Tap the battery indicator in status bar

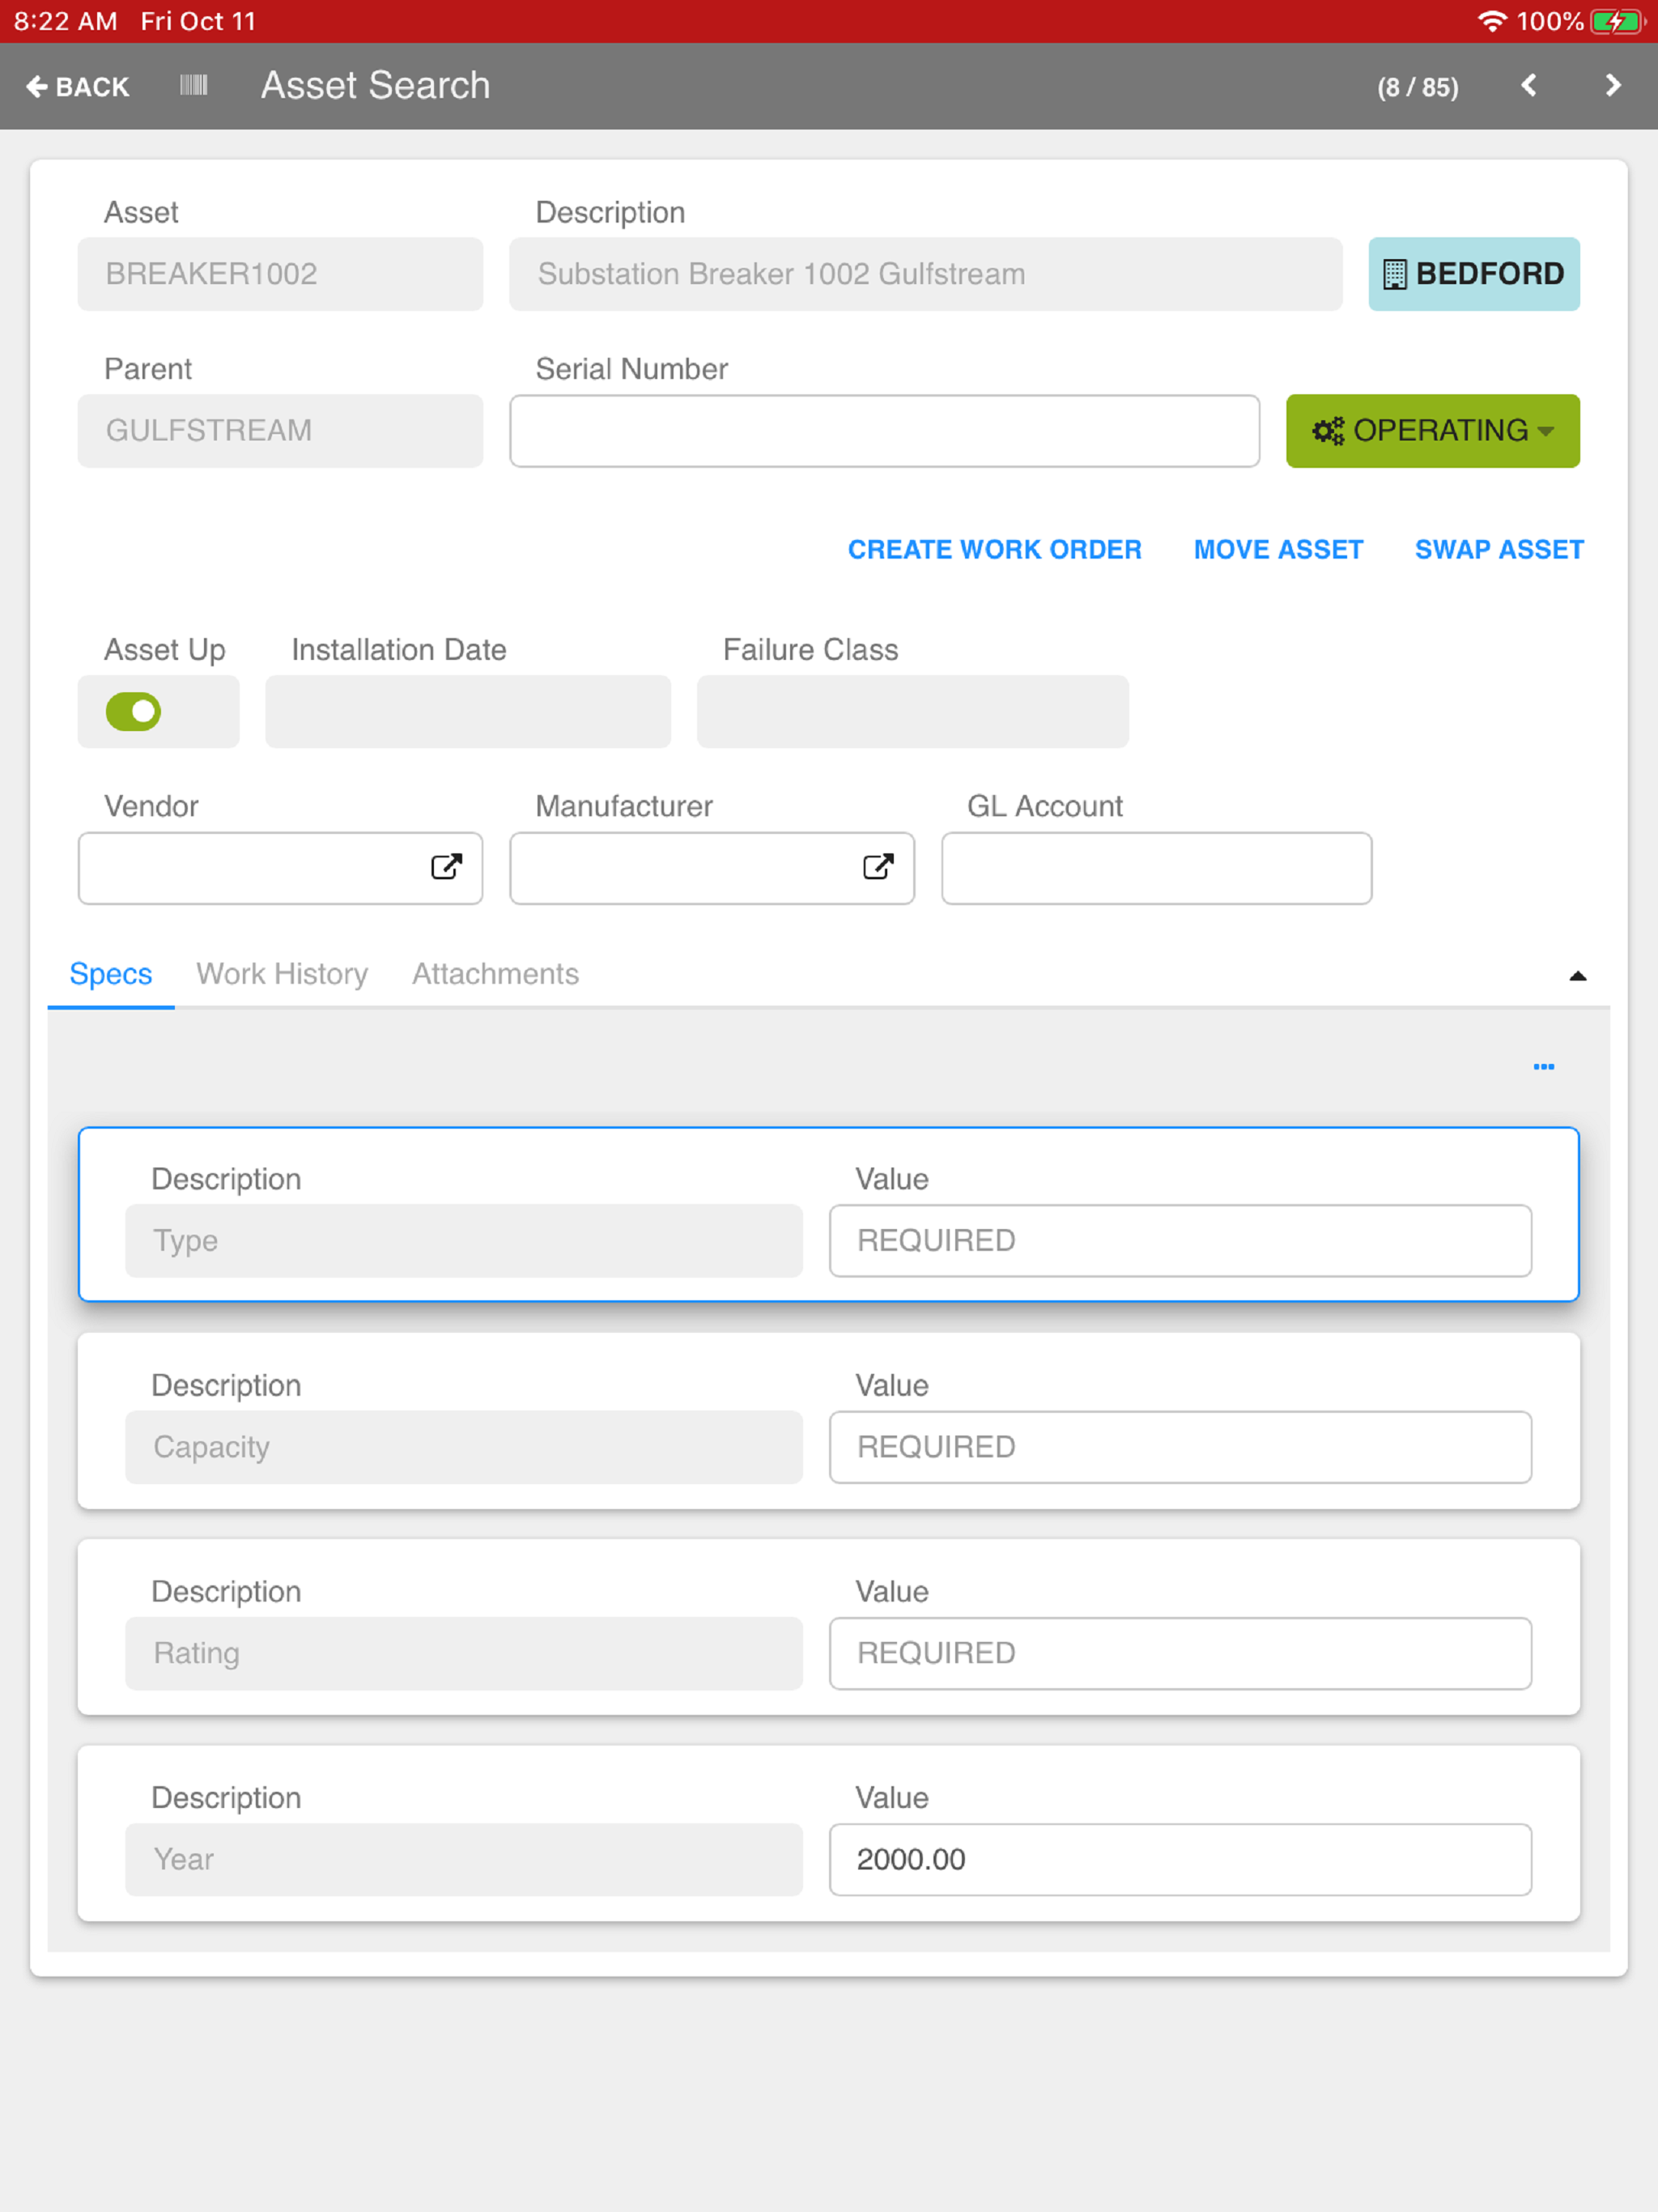point(1616,21)
